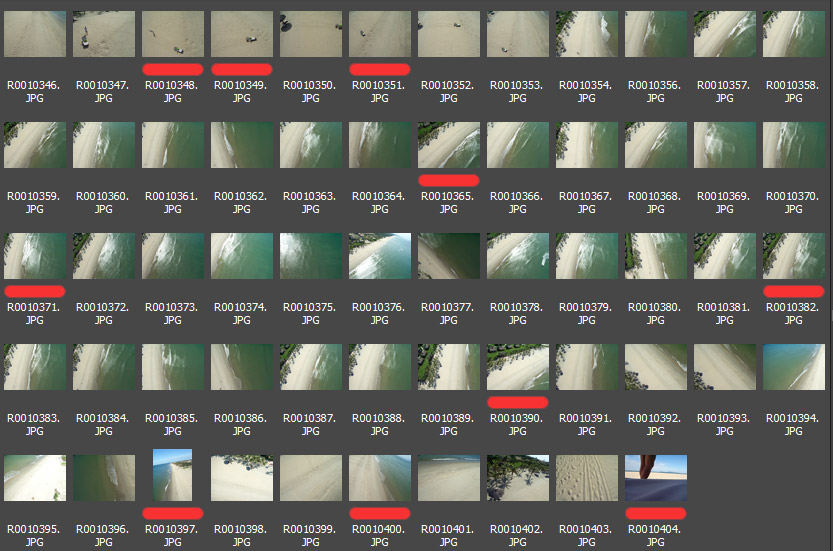Click the file name R0010393.JPG
The width and height of the screenshot is (833, 551).
point(724,425)
